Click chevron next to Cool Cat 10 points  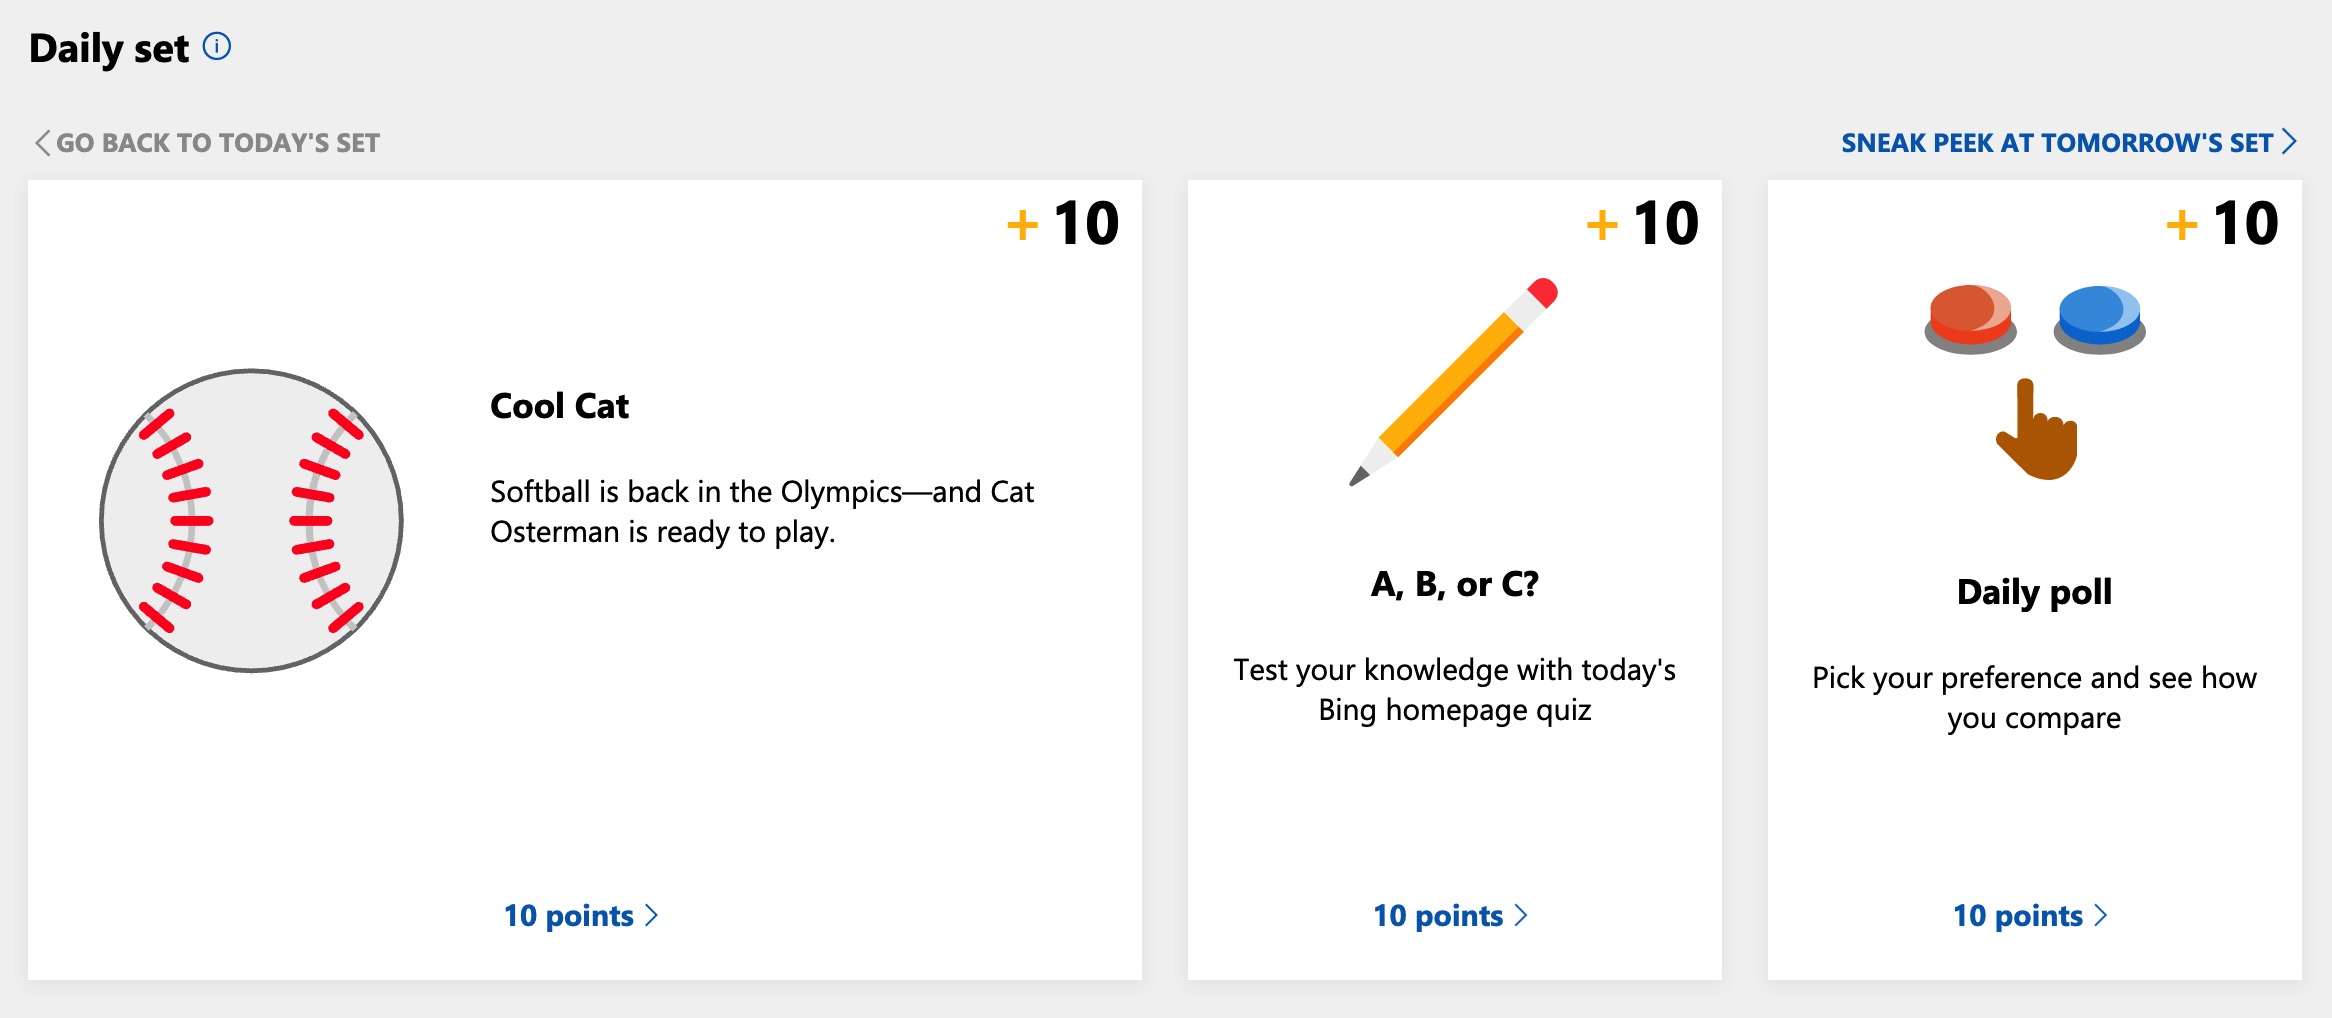tap(652, 915)
